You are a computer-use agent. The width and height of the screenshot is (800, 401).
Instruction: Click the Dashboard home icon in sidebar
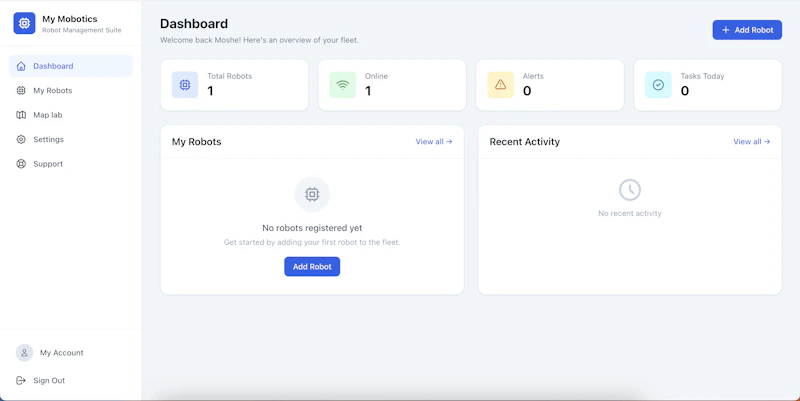coord(21,66)
